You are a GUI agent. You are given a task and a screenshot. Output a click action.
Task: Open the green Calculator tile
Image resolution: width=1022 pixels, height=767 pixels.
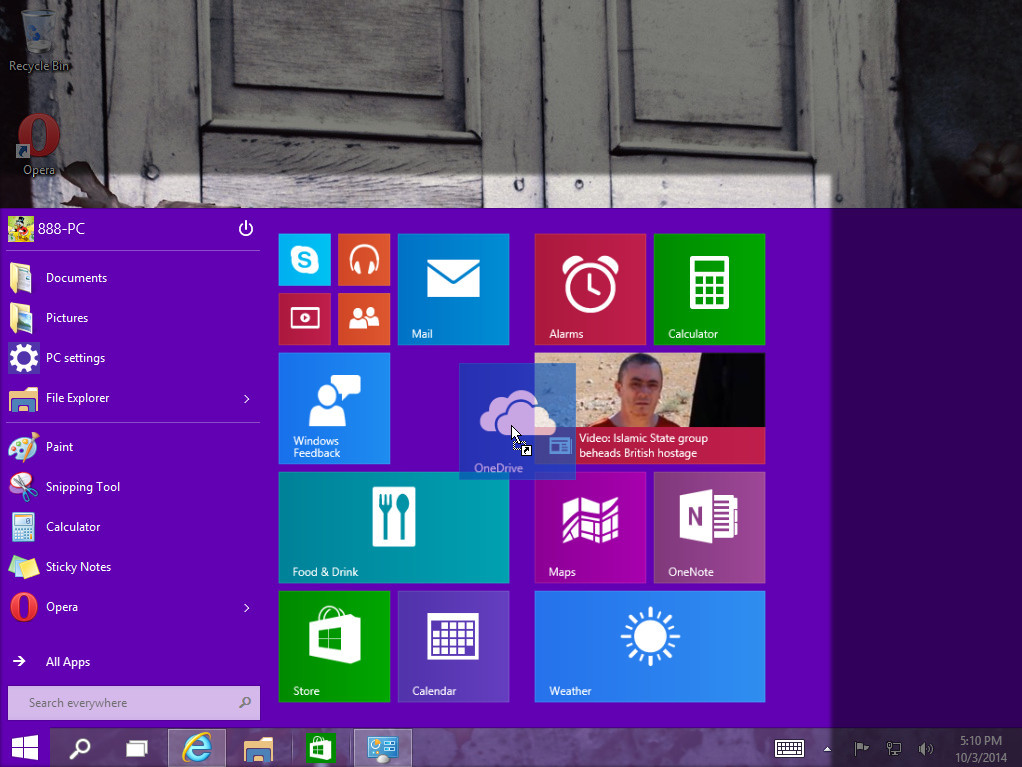pyautogui.click(x=709, y=289)
